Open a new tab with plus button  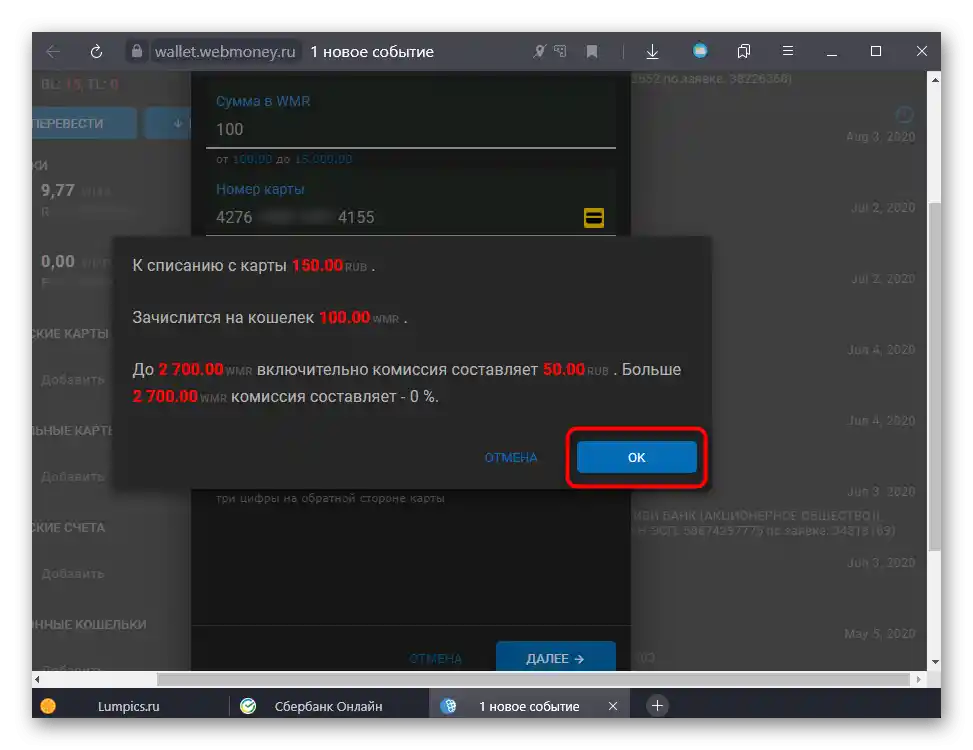coord(657,705)
